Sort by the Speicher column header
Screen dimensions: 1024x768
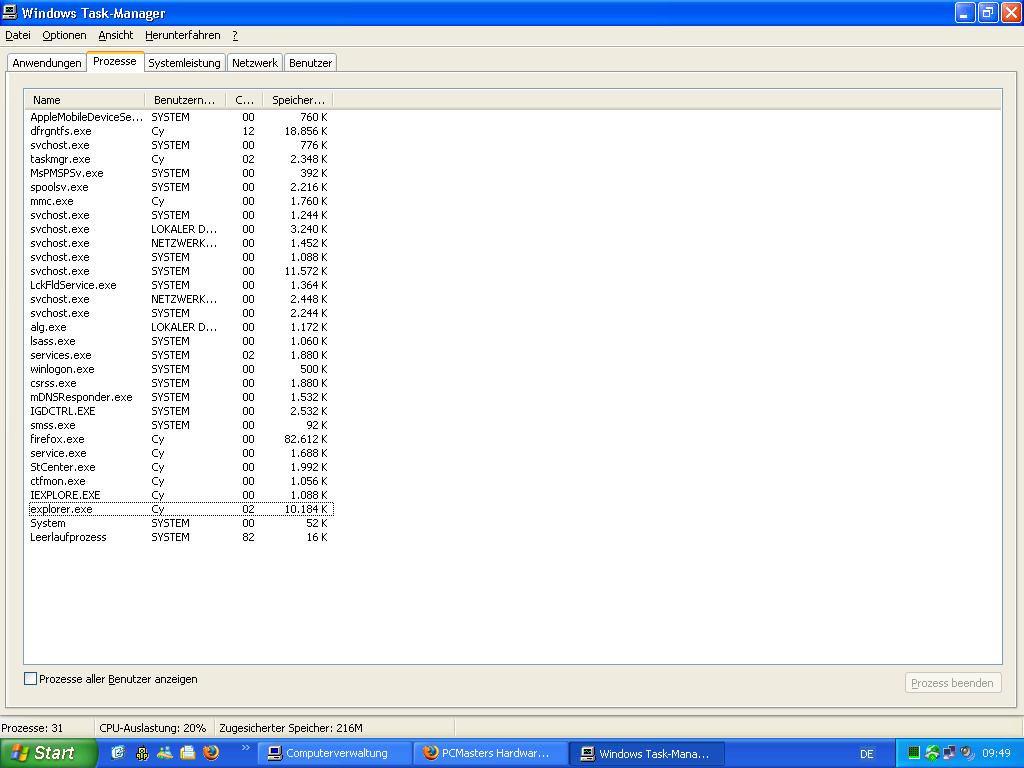coord(298,100)
